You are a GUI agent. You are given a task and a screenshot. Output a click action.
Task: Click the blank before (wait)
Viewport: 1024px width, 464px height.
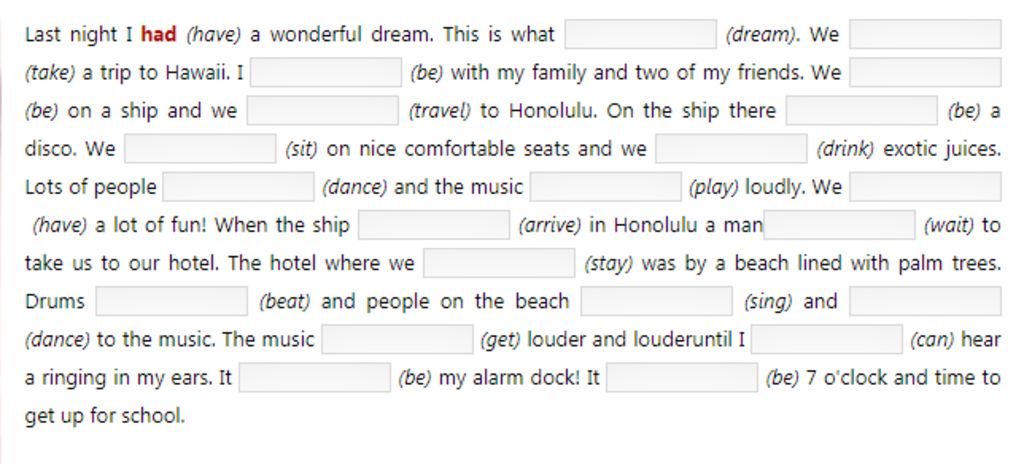[839, 225]
